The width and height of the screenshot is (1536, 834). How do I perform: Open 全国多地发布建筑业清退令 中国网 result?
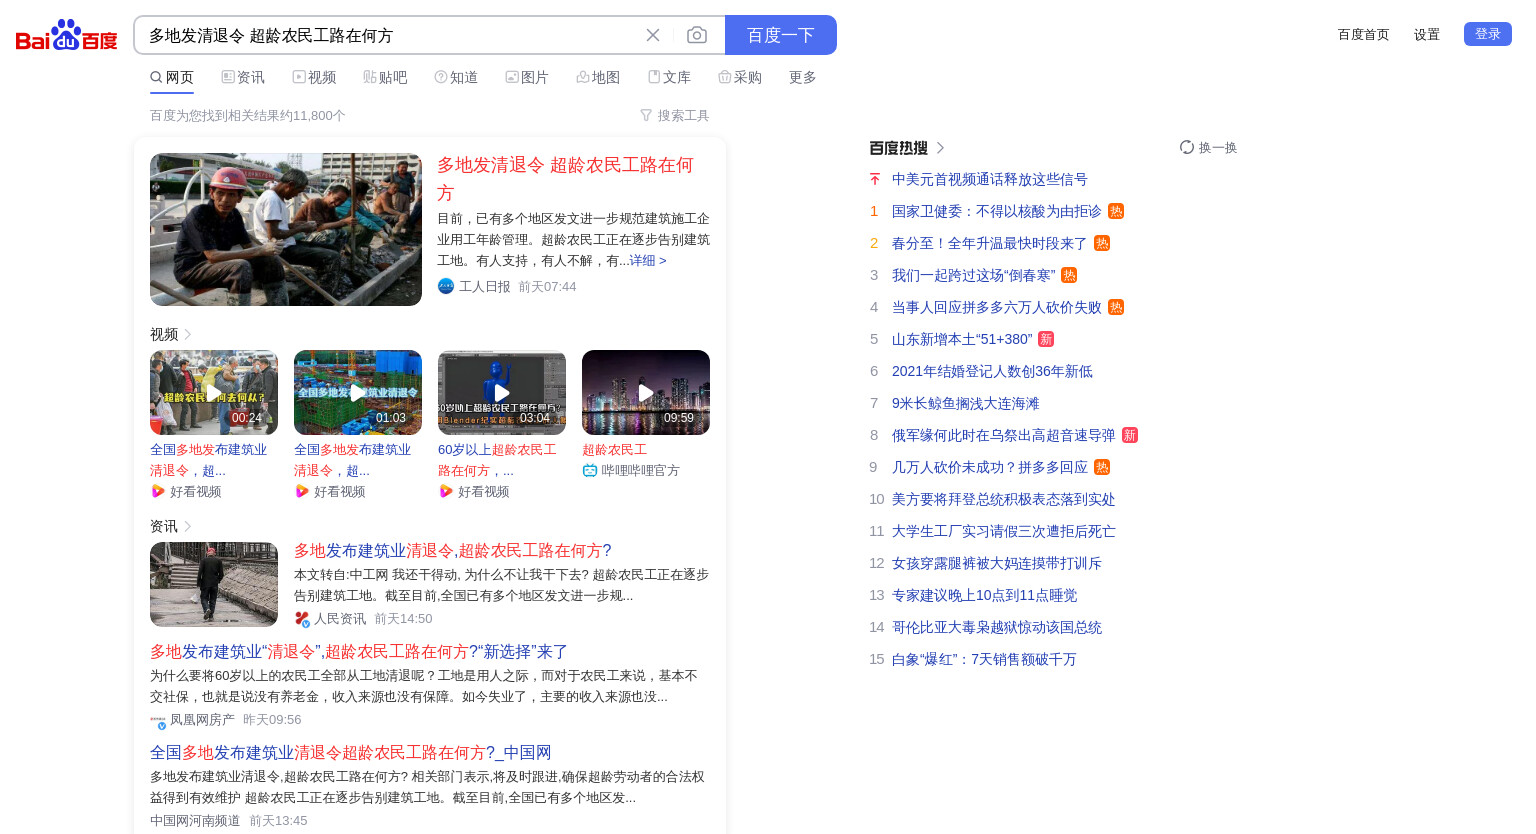(351, 752)
